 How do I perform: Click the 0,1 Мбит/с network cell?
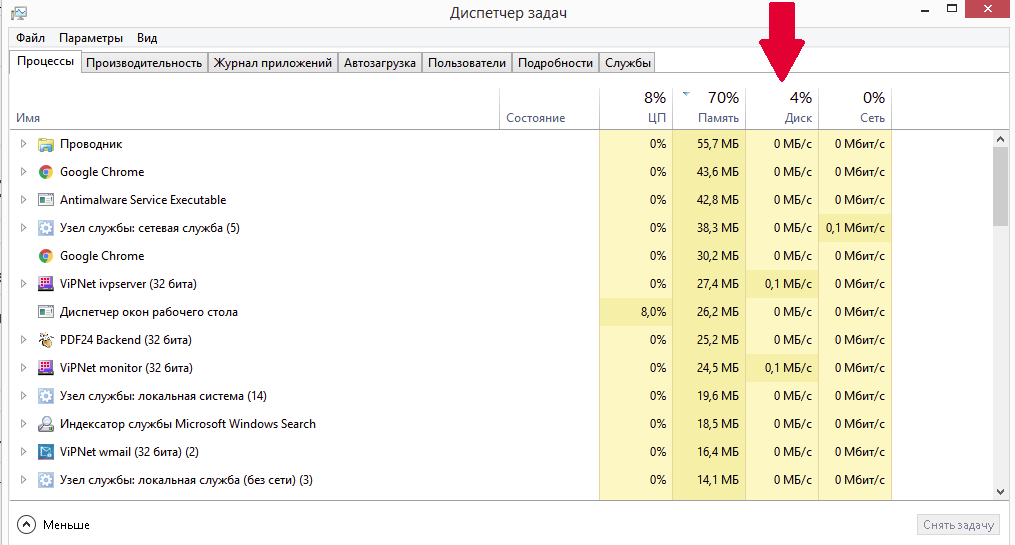856,228
